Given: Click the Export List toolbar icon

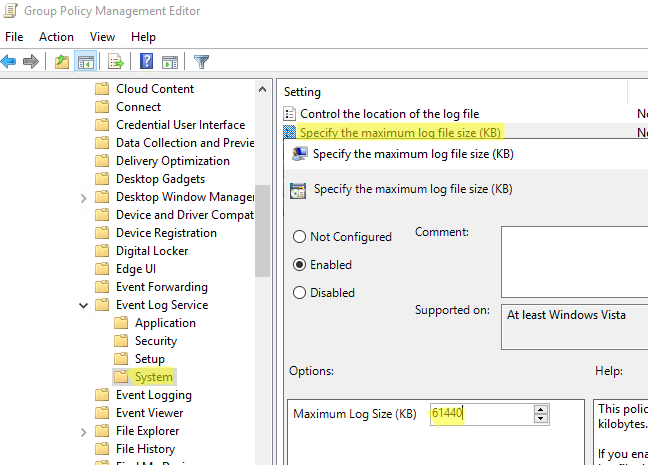Looking at the screenshot, I should [x=116, y=62].
